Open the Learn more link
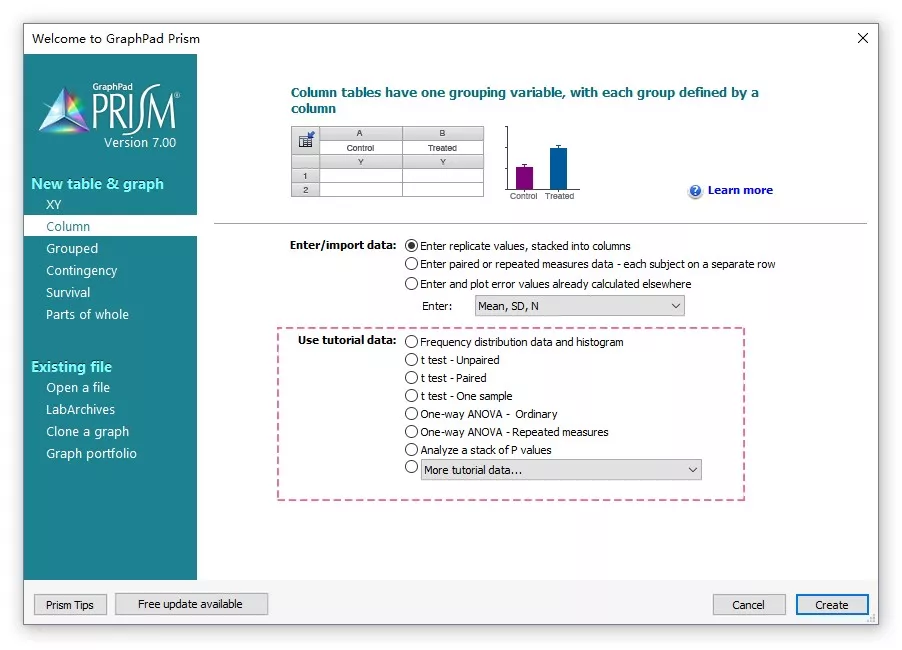Image resolution: width=902 pixels, height=650 pixels. pyautogui.click(x=740, y=190)
